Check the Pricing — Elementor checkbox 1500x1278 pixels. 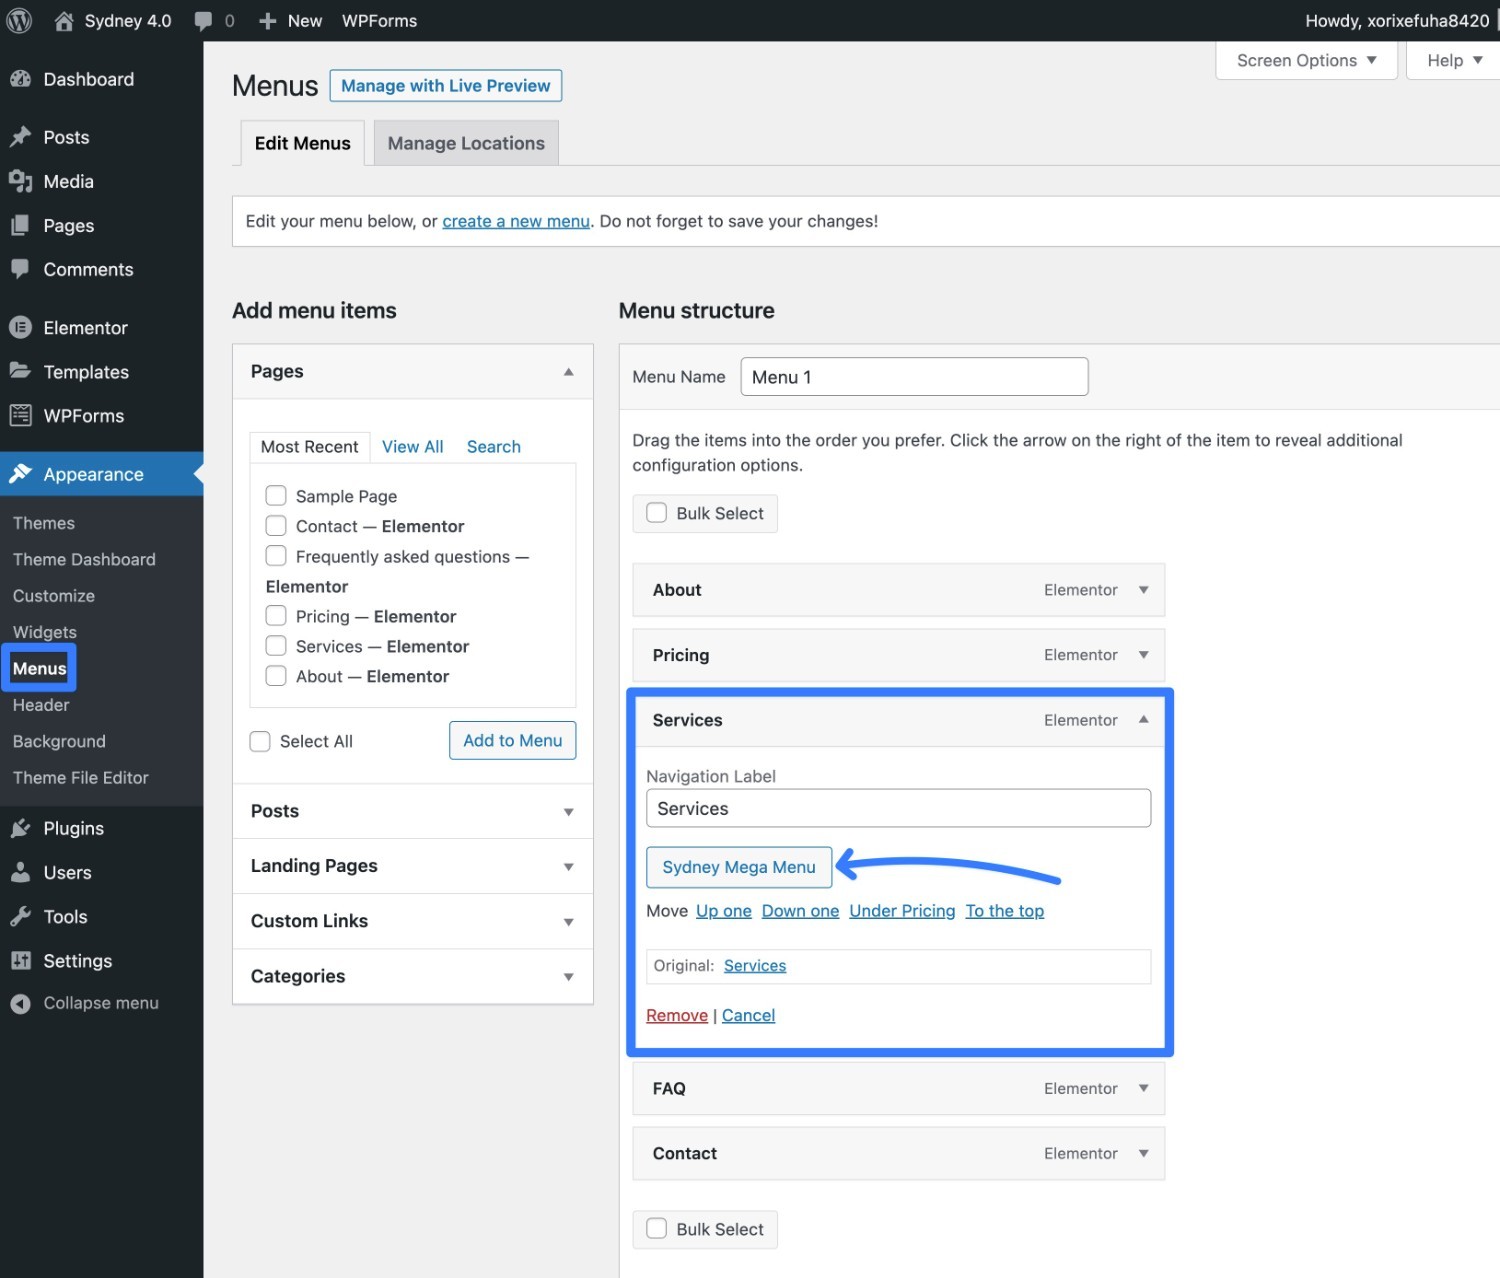(276, 615)
